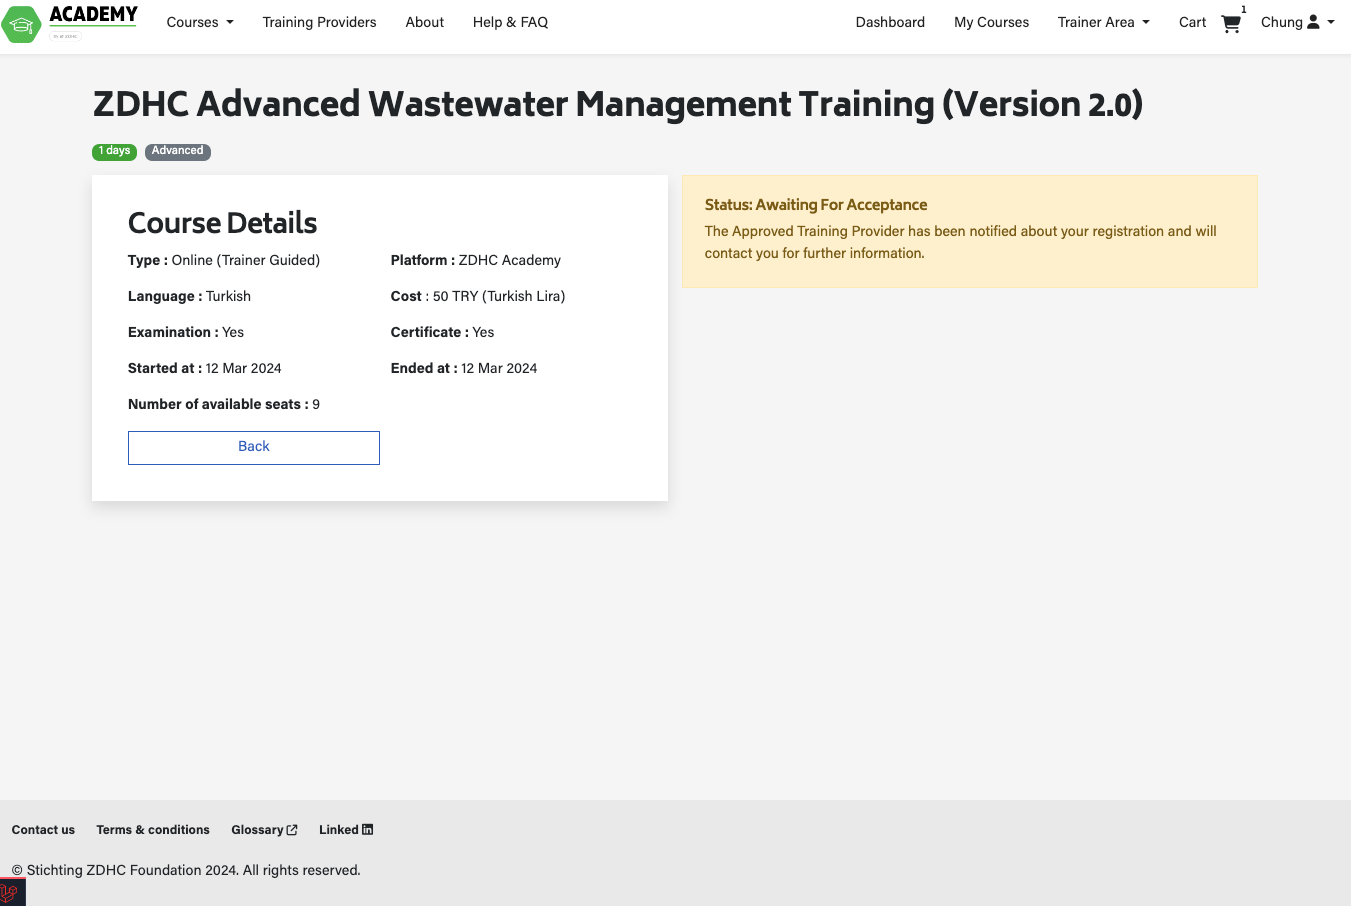Click 'Number of available seats : 9'
This screenshot has width=1351, height=906.
coord(224,404)
